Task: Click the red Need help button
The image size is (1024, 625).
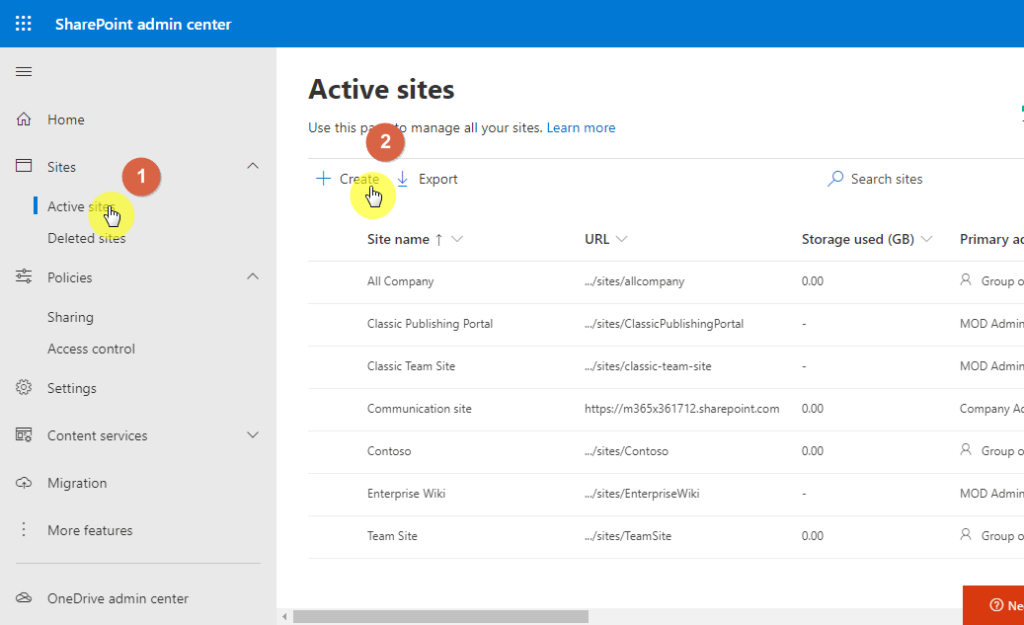Action: pos(993,605)
